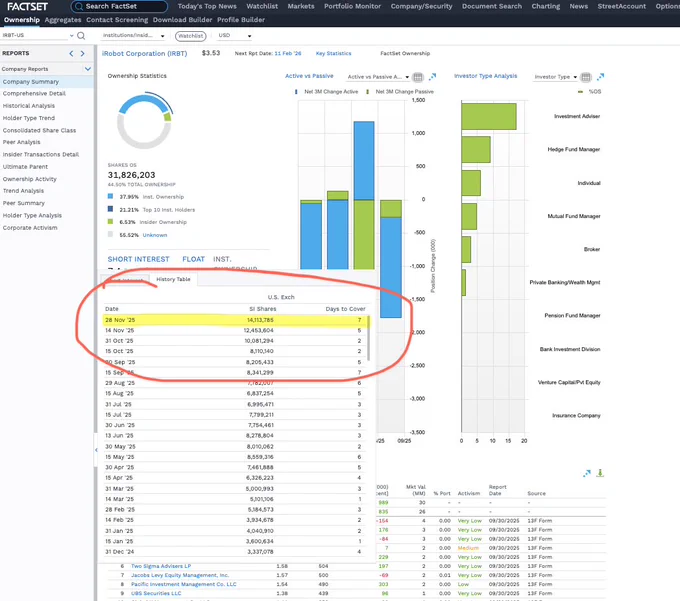
Task: Open the Portfolio Monitor menu
Action: pos(352,6)
